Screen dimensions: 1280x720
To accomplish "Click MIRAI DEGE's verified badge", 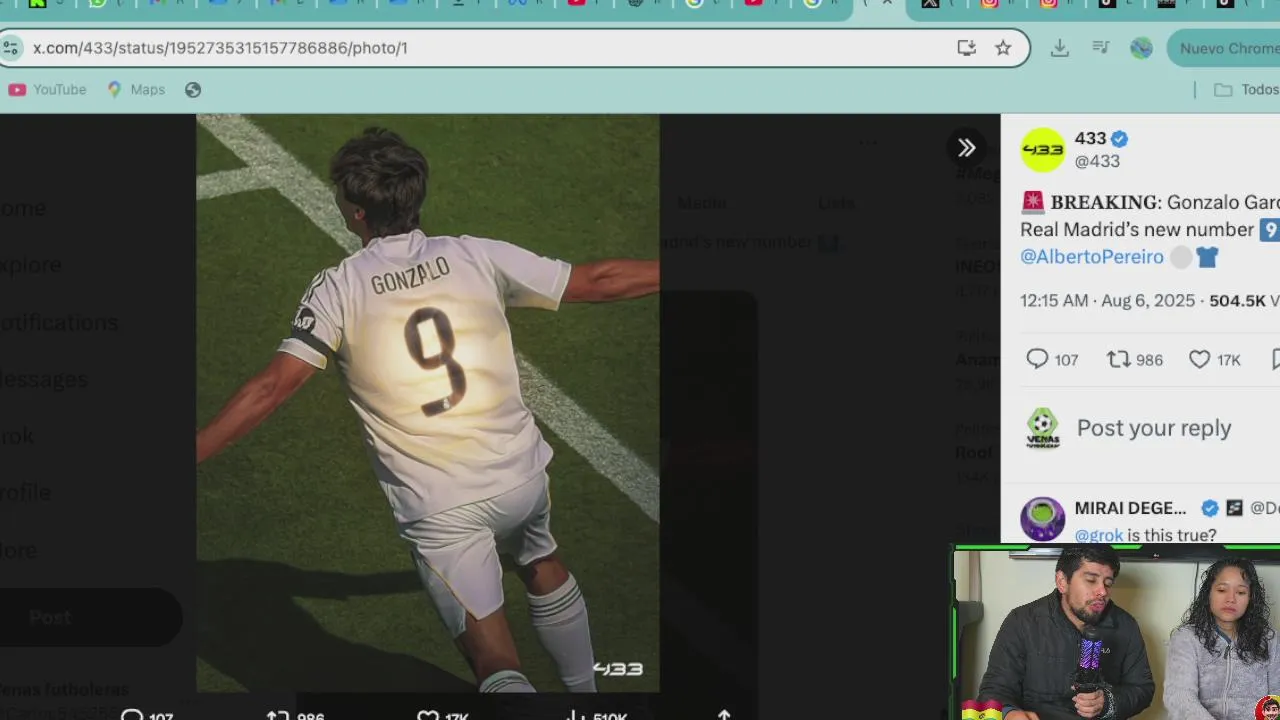I will click(x=1210, y=508).
